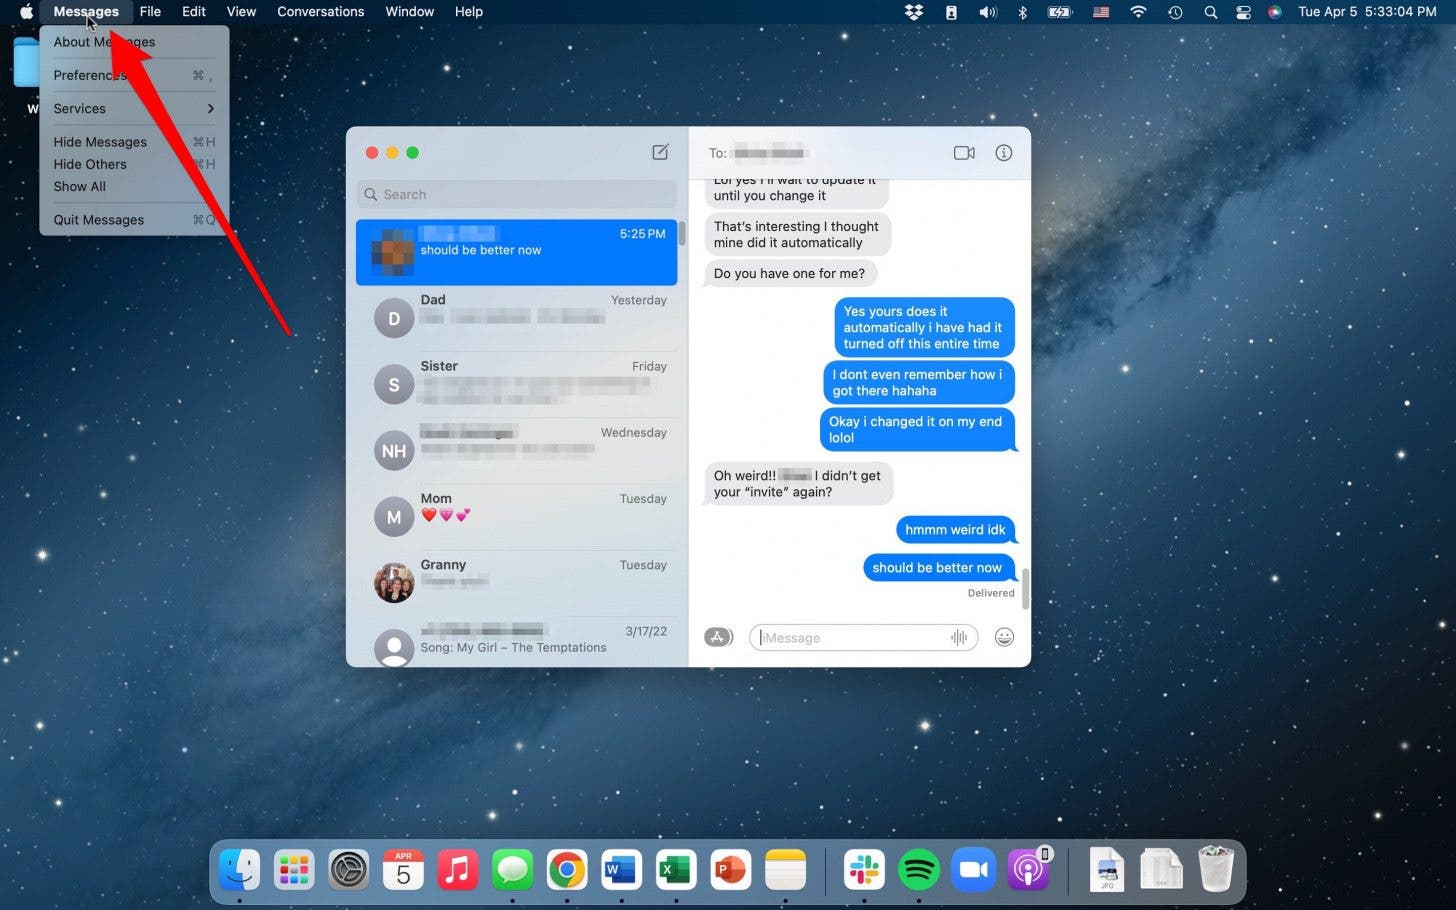Viewport: 1456px width, 910px height.
Task: Click the audio waveform icon in message field
Action: (x=957, y=637)
